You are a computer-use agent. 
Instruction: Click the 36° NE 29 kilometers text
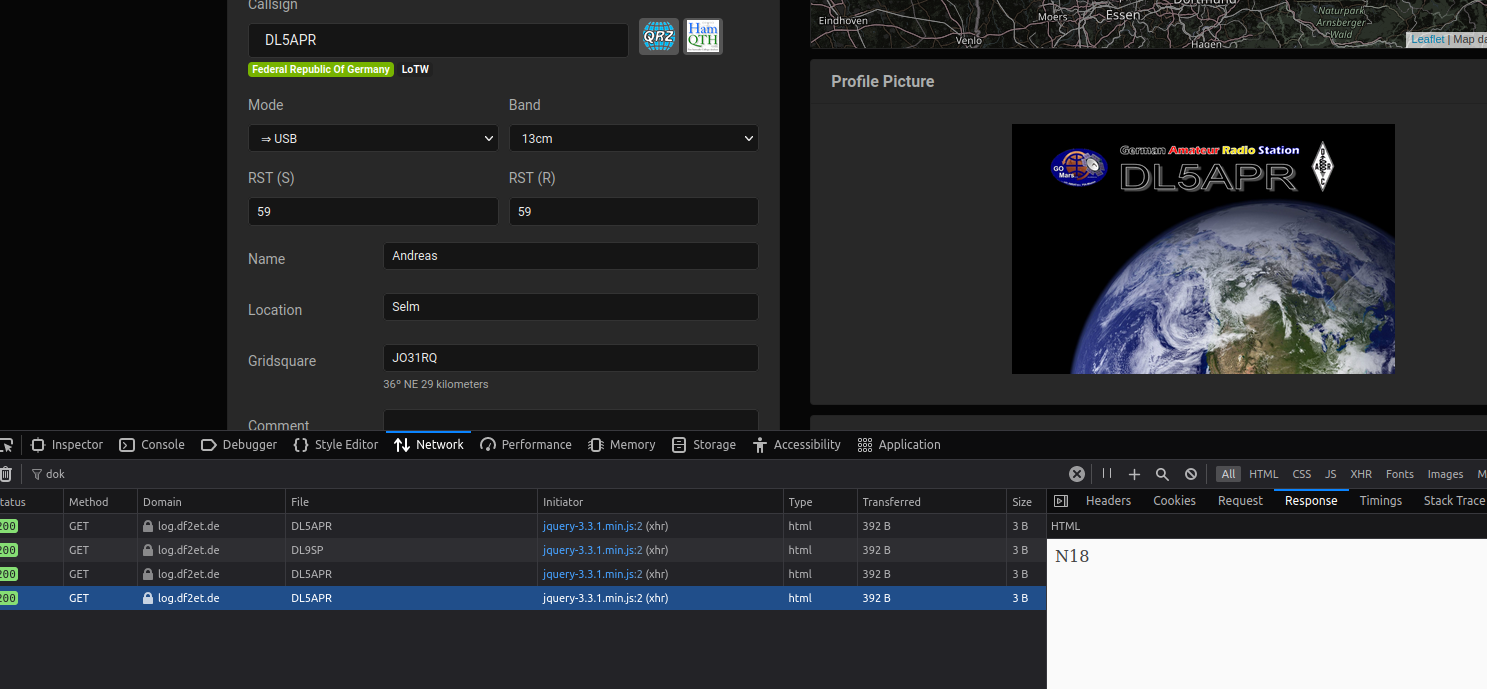(436, 384)
